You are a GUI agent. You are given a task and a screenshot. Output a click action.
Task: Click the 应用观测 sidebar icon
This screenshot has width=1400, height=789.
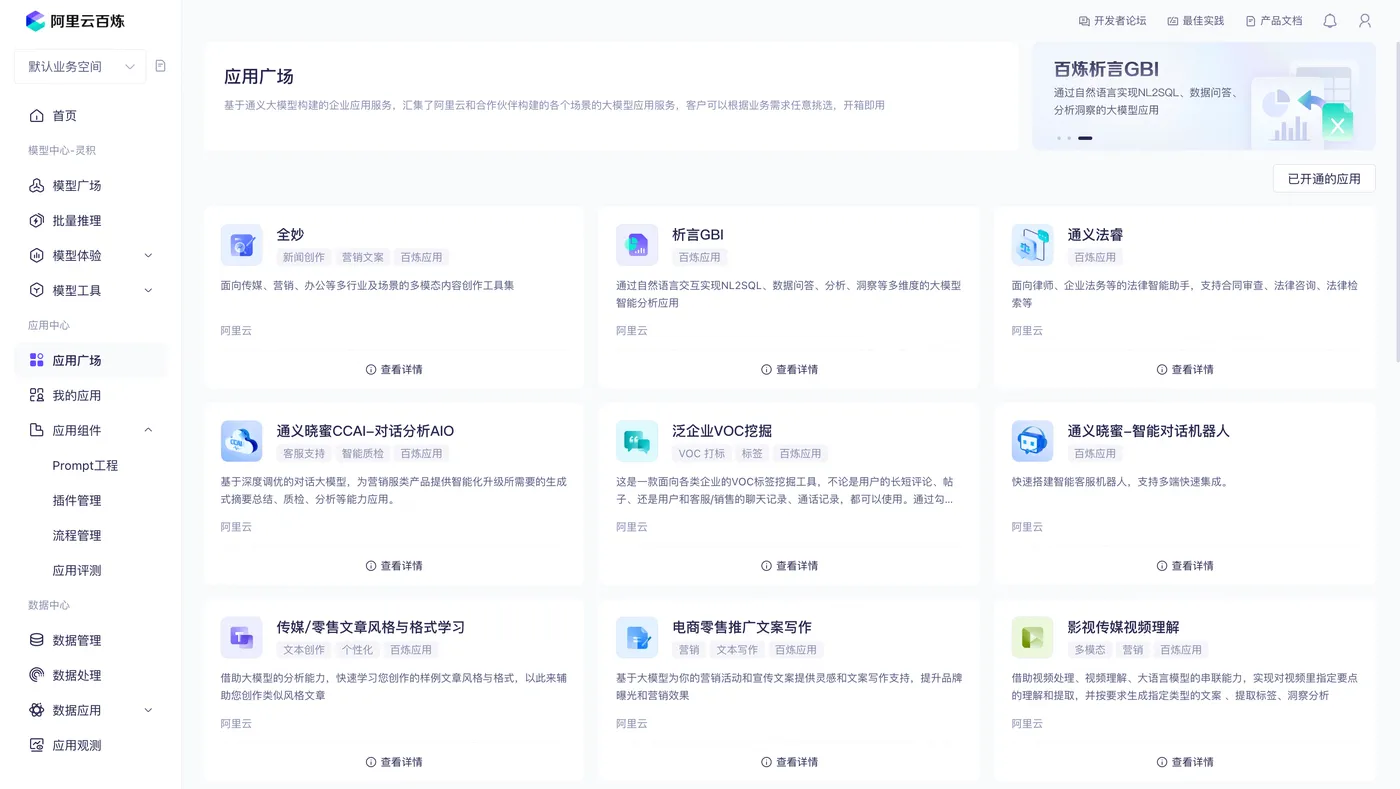click(x=37, y=746)
